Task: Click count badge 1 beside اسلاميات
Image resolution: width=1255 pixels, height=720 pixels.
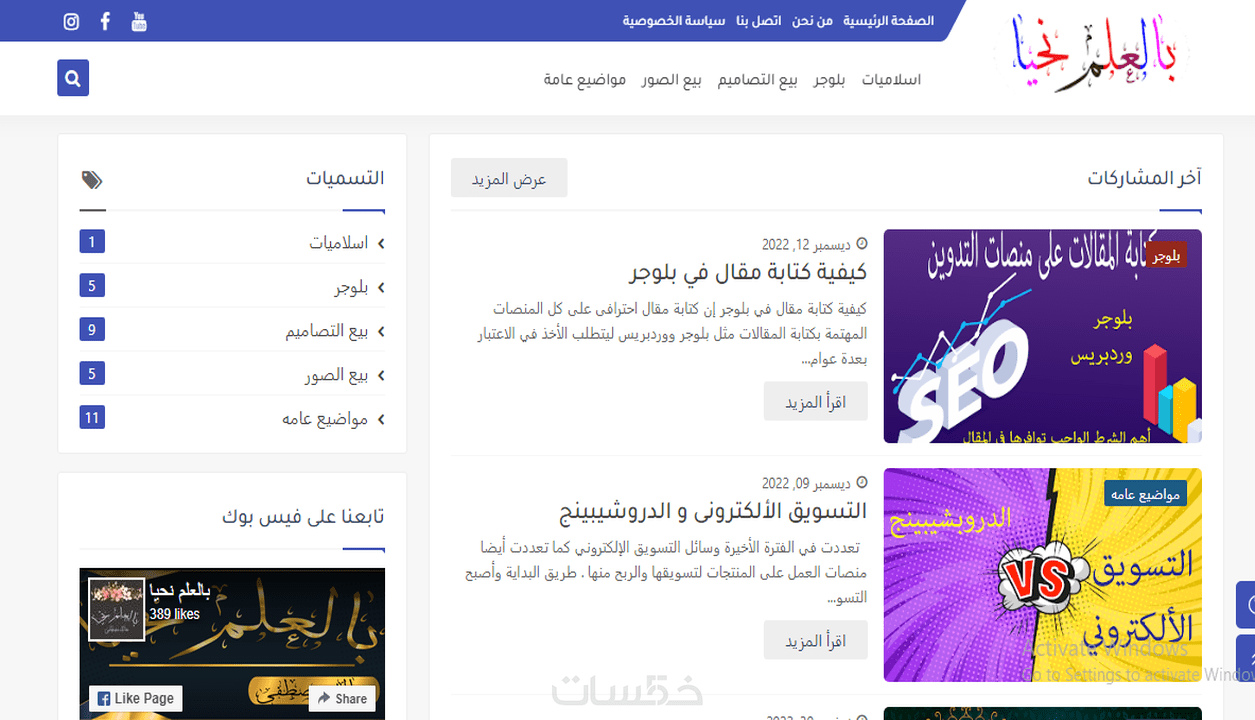Action: (92, 242)
